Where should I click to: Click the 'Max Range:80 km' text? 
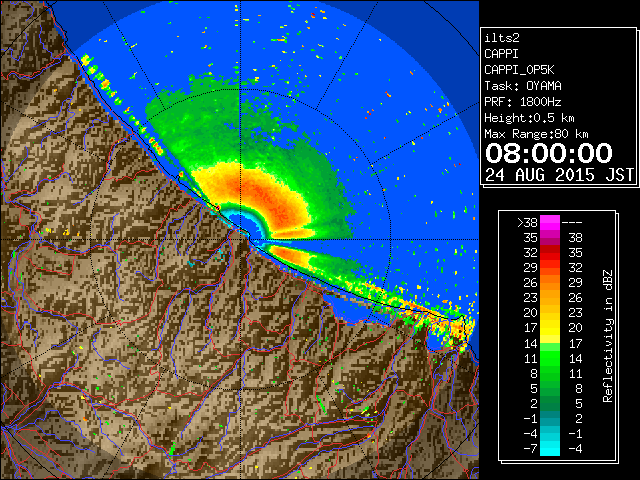(536, 134)
